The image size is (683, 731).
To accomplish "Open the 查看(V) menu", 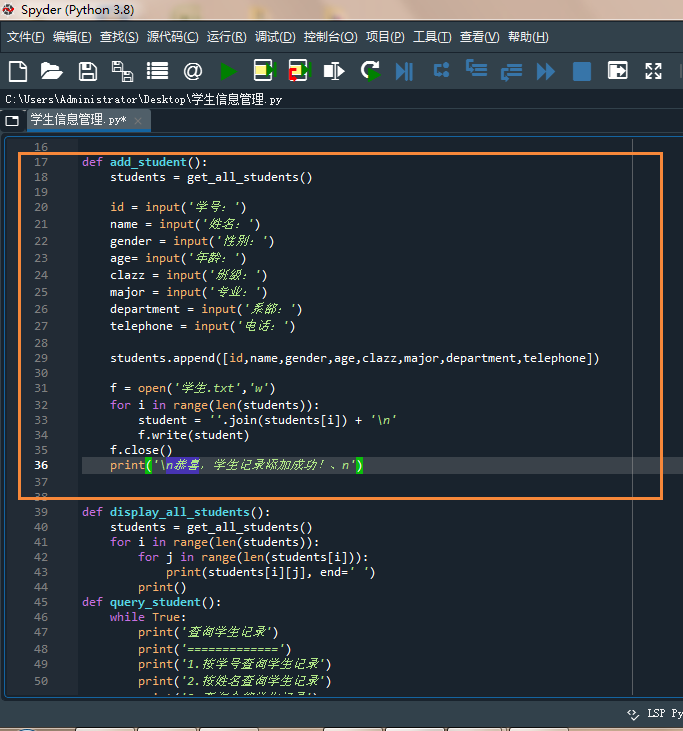I will [479, 37].
